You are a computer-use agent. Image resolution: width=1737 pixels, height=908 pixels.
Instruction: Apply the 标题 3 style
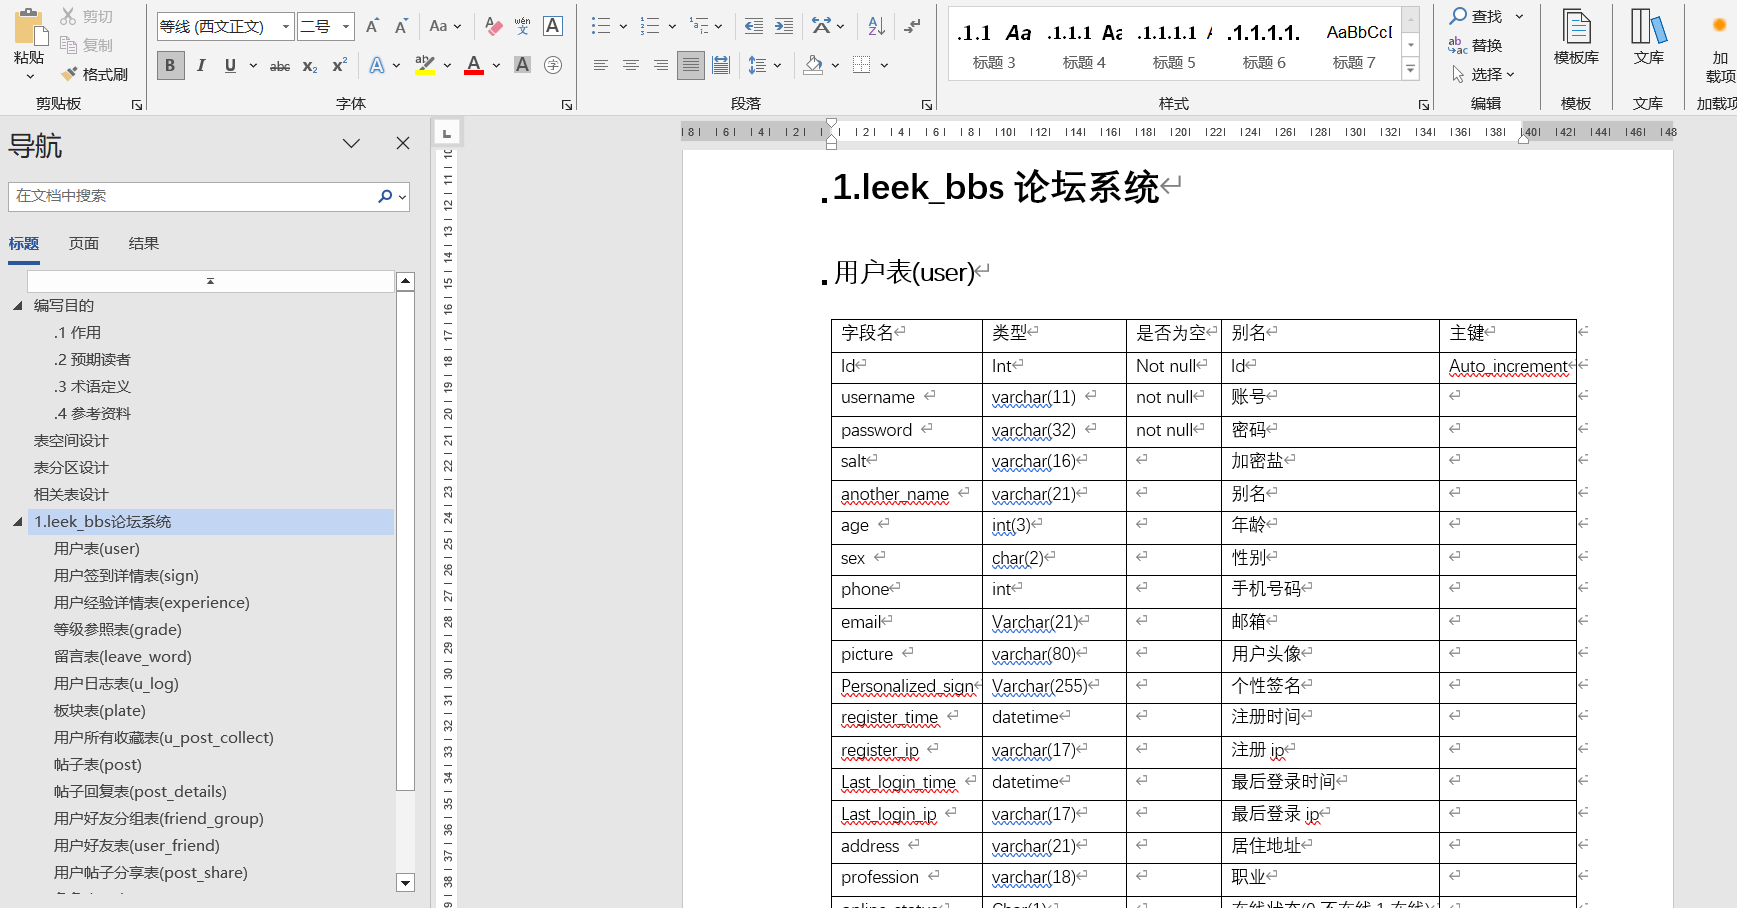pos(994,45)
